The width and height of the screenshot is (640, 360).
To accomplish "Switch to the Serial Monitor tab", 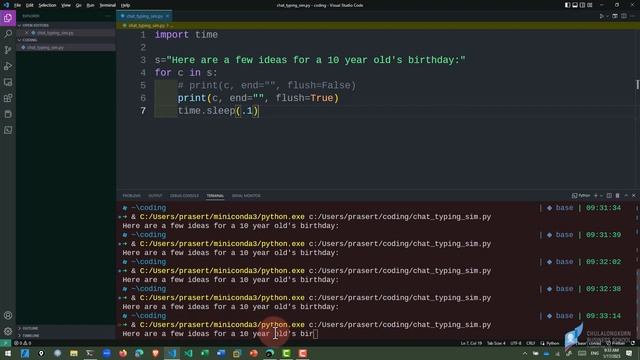I will click(x=246, y=196).
